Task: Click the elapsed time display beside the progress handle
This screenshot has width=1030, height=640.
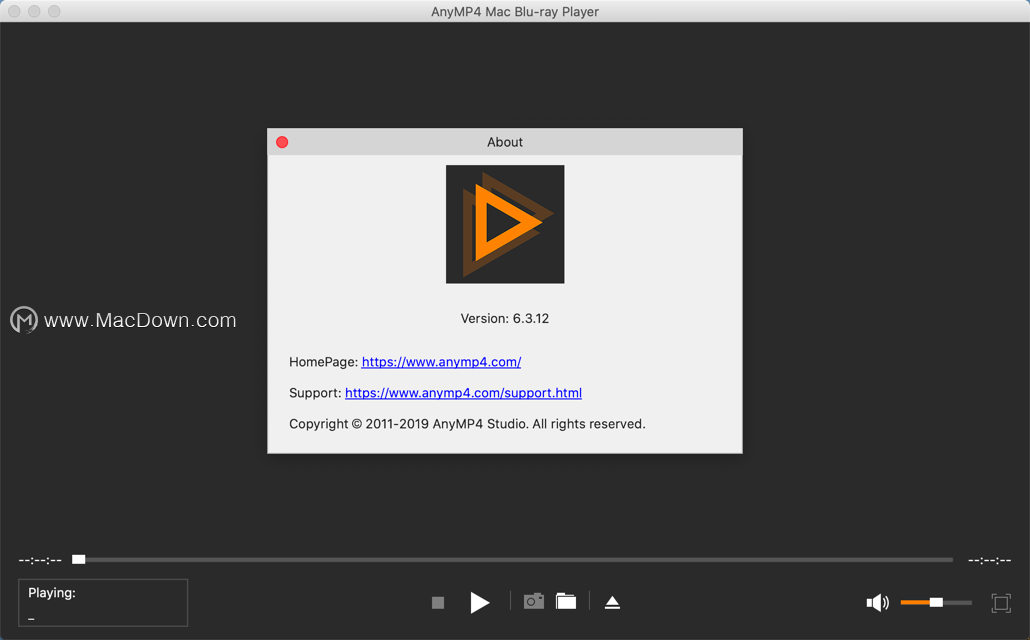Action: pos(40,560)
